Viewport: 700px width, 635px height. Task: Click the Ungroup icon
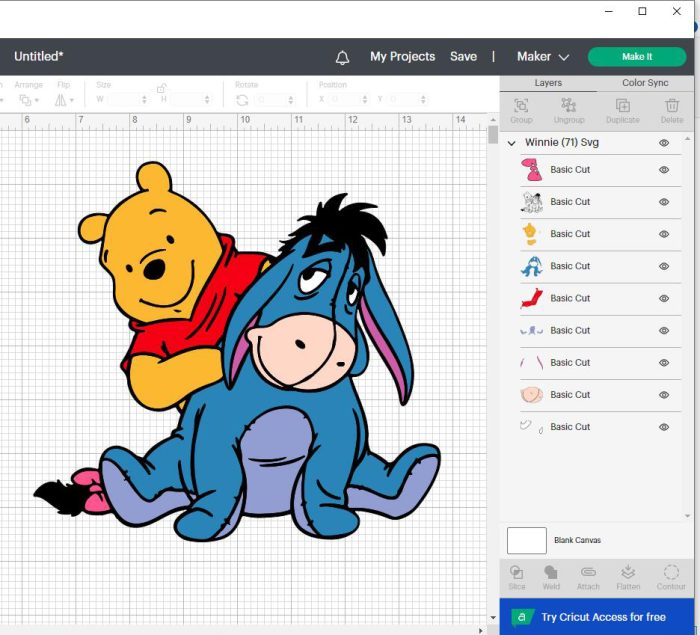pos(568,105)
